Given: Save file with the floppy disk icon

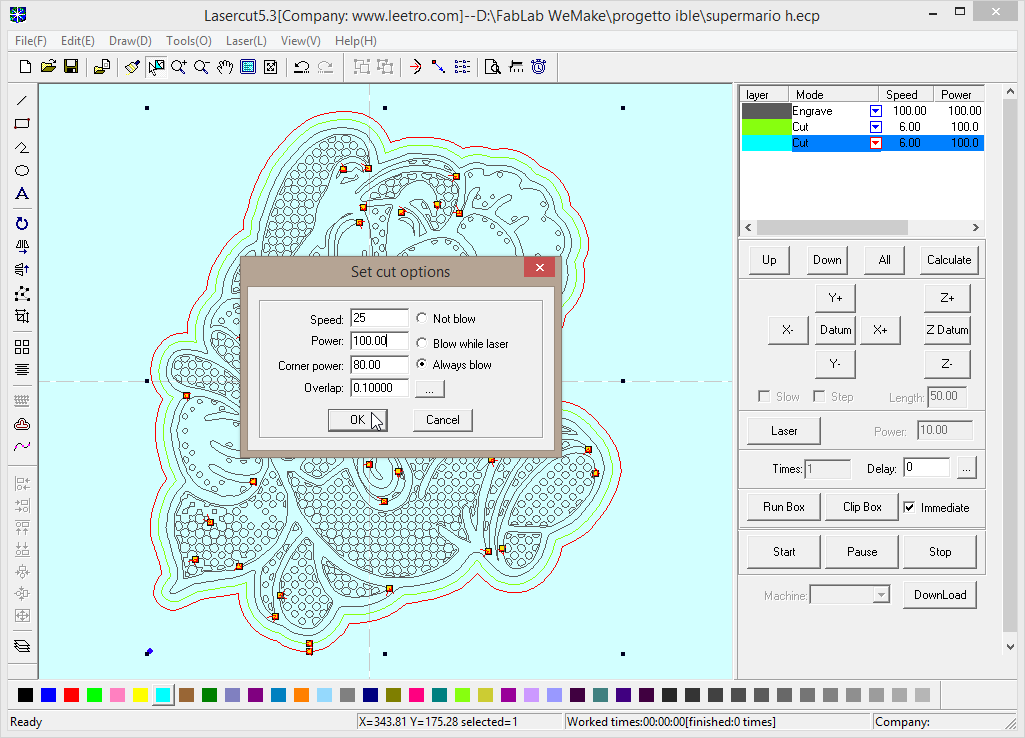Looking at the screenshot, I should (x=71, y=67).
